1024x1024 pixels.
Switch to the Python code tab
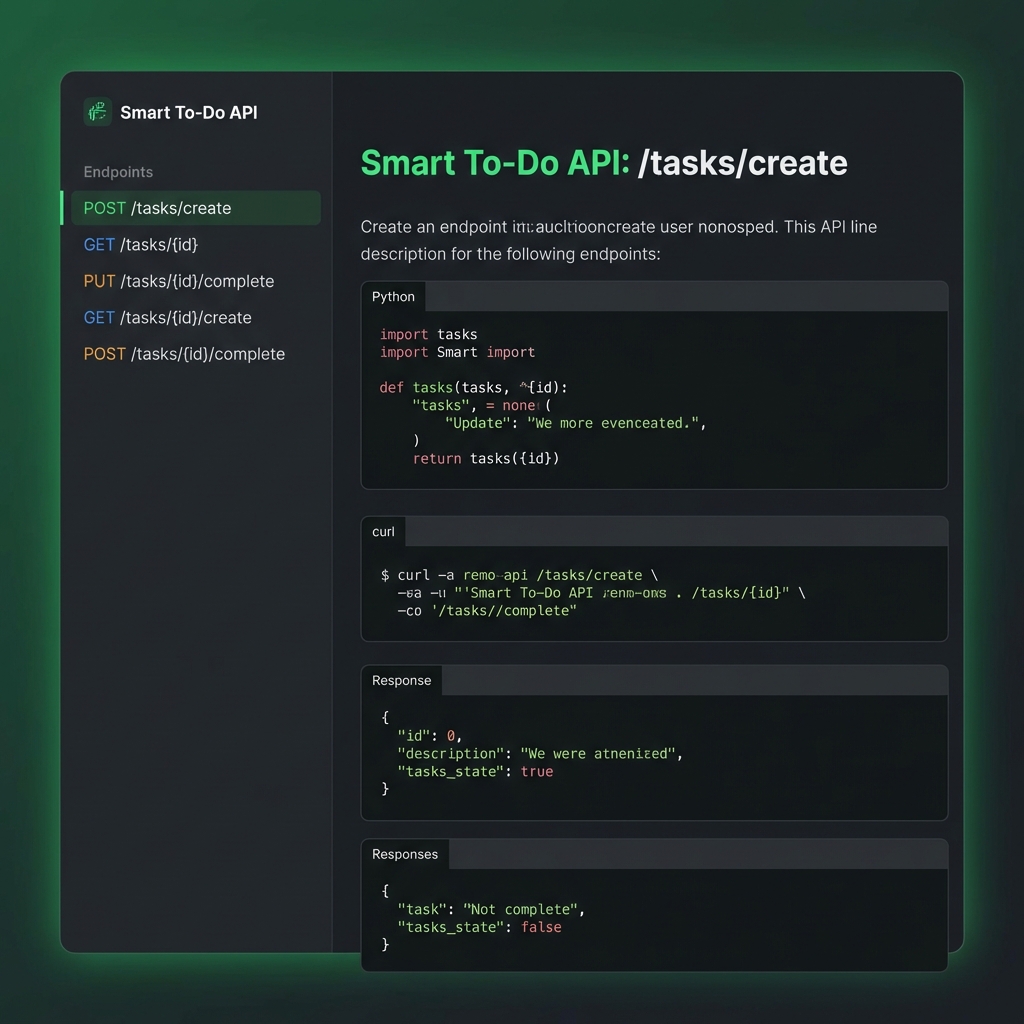[393, 296]
